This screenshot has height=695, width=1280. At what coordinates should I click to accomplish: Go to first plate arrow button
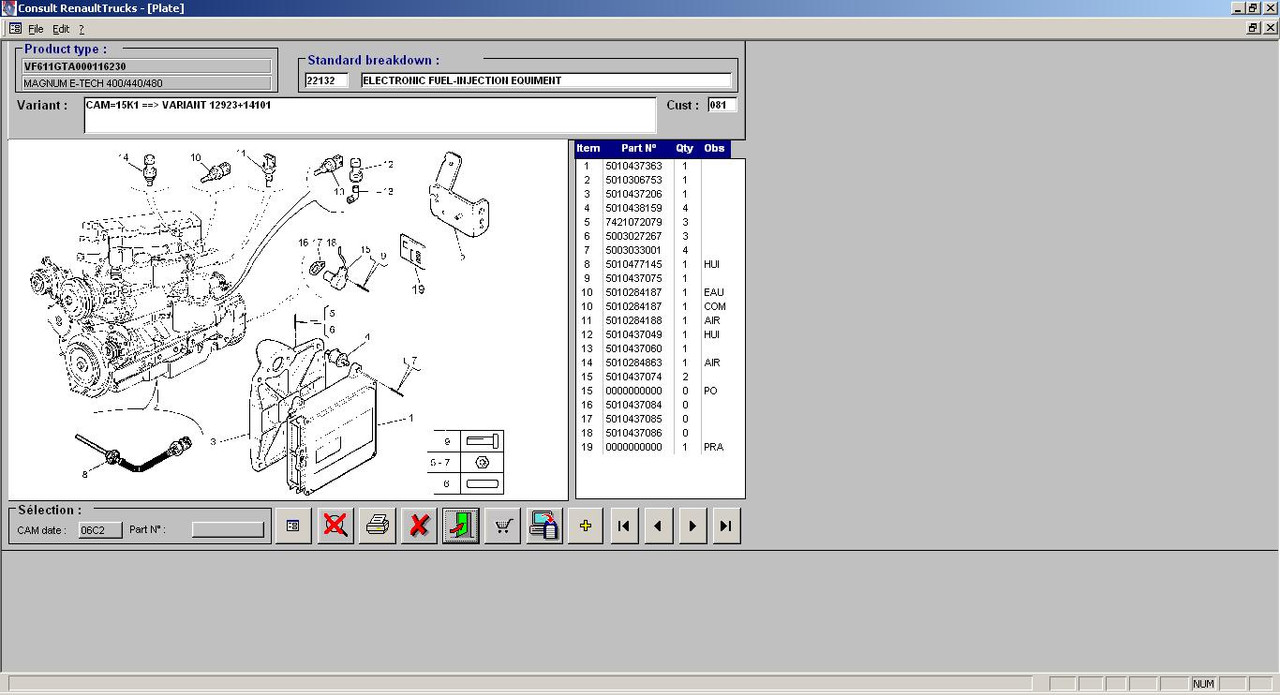623,526
